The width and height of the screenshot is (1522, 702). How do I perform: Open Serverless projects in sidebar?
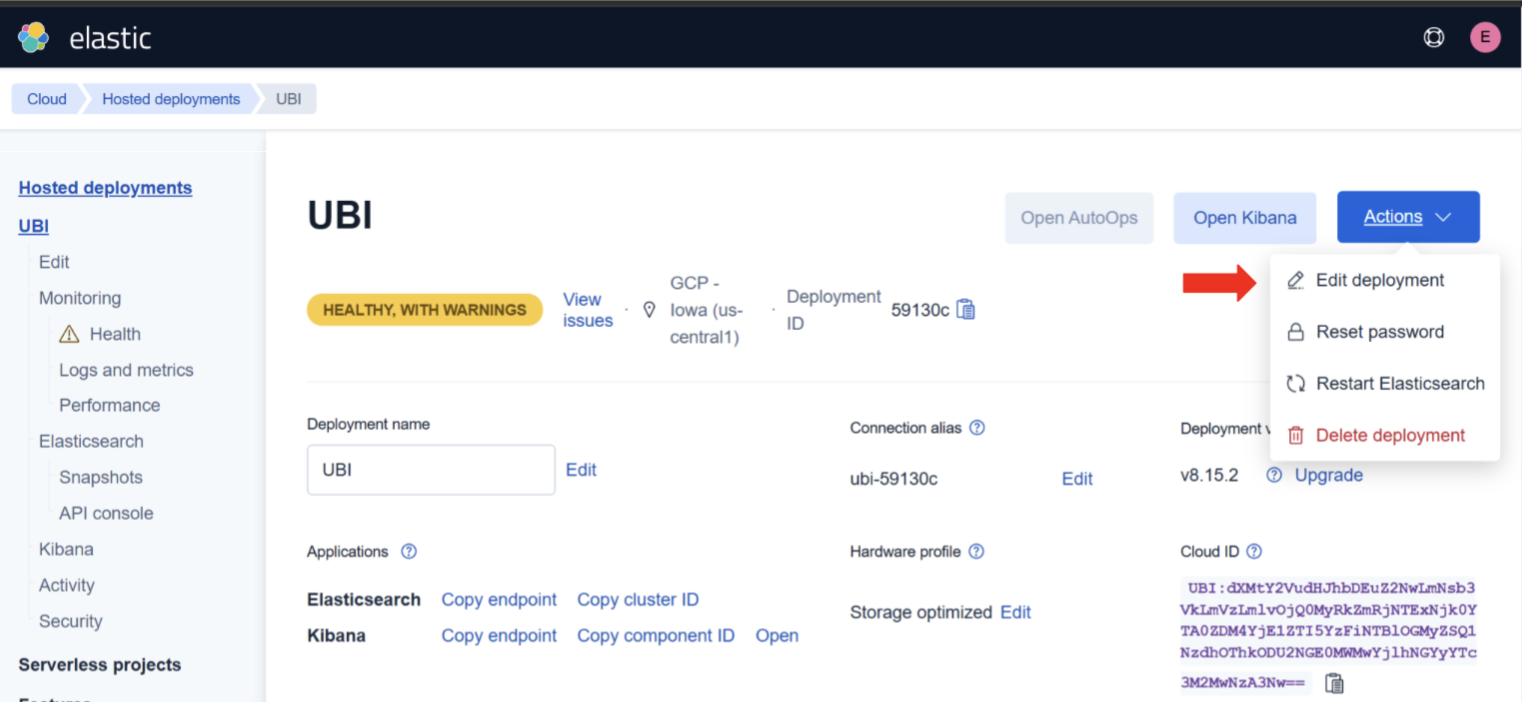click(100, 665)
